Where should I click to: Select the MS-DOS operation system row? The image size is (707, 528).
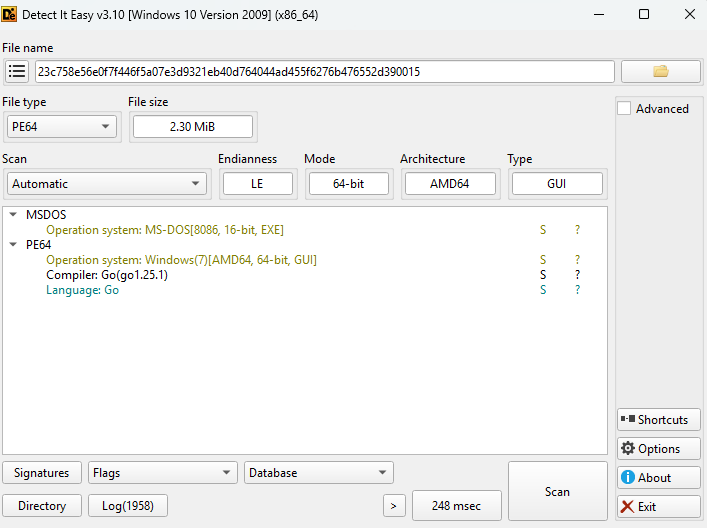pyautogui.click(x=305, y=230)
